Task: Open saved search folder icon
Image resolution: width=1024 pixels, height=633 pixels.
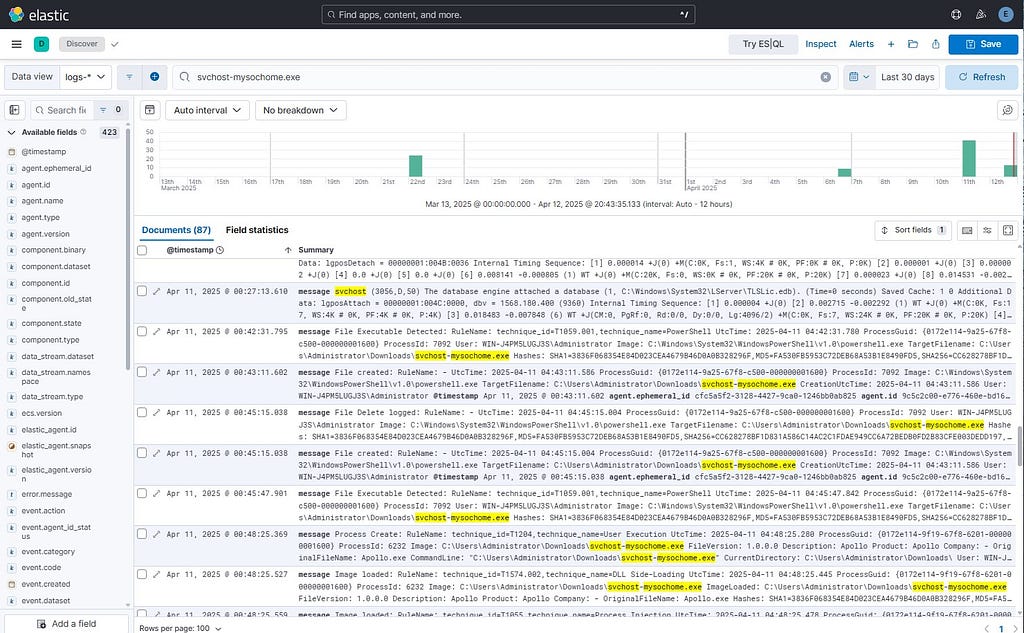Action: (913, 44)
